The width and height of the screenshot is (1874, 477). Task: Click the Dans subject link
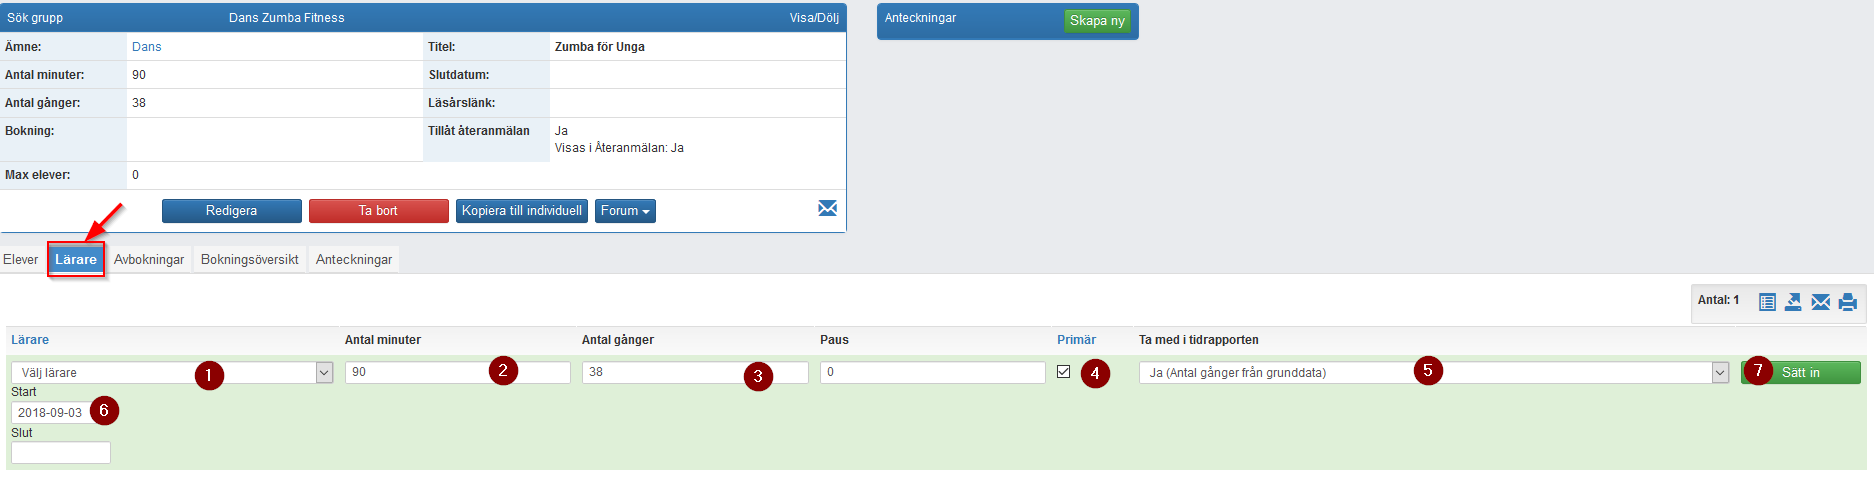[146, 46]
